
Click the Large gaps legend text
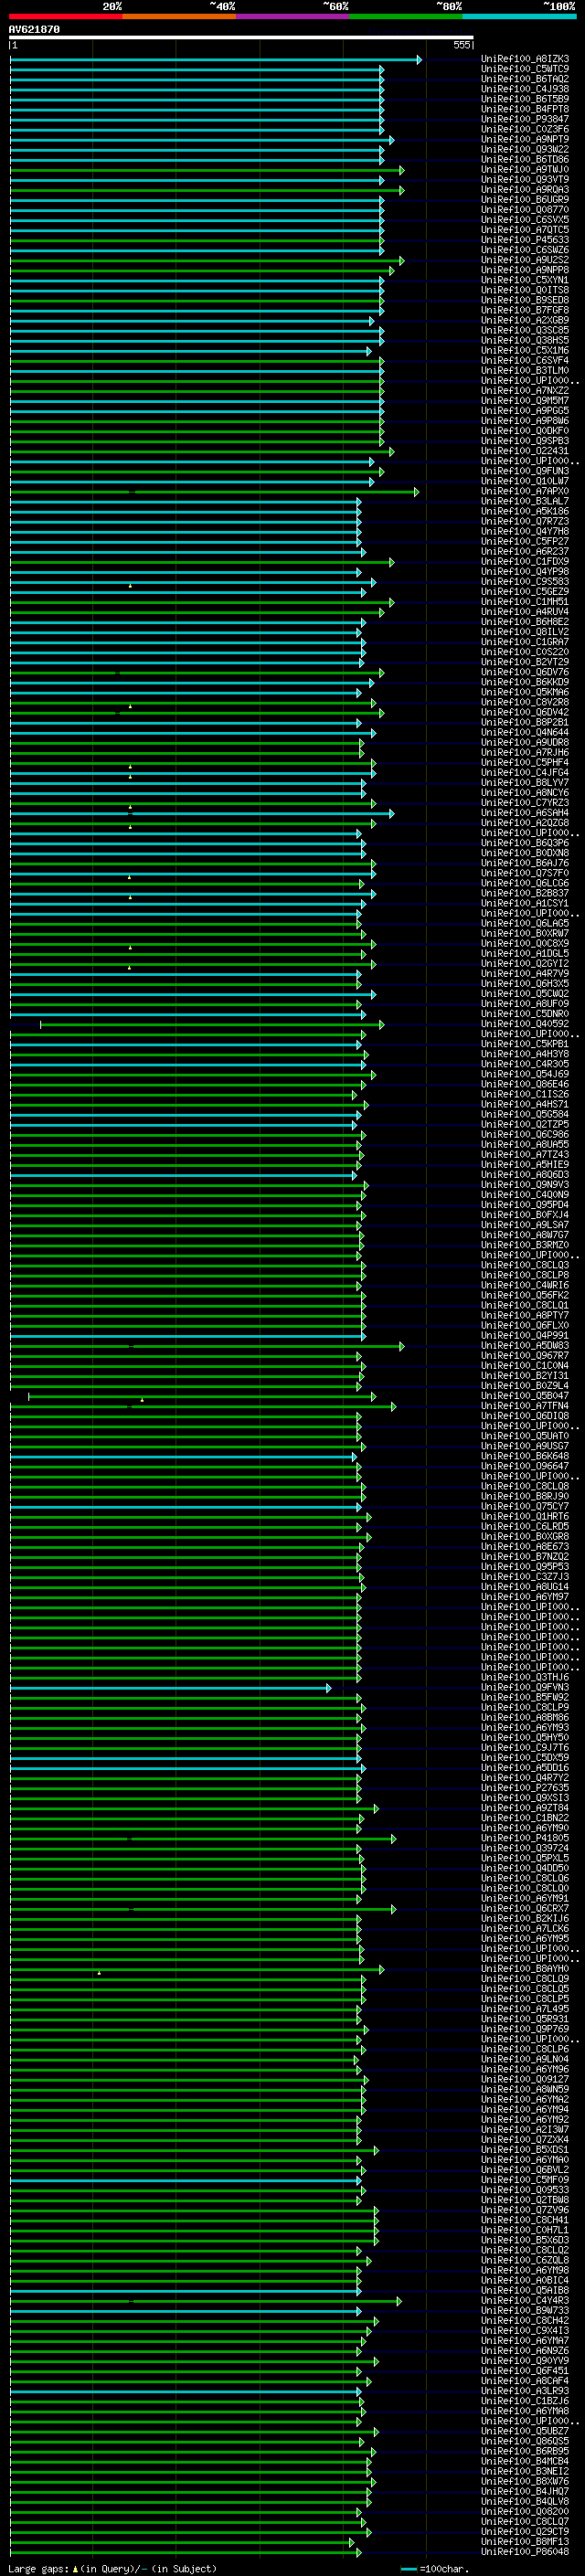(x=112, y=2569)
